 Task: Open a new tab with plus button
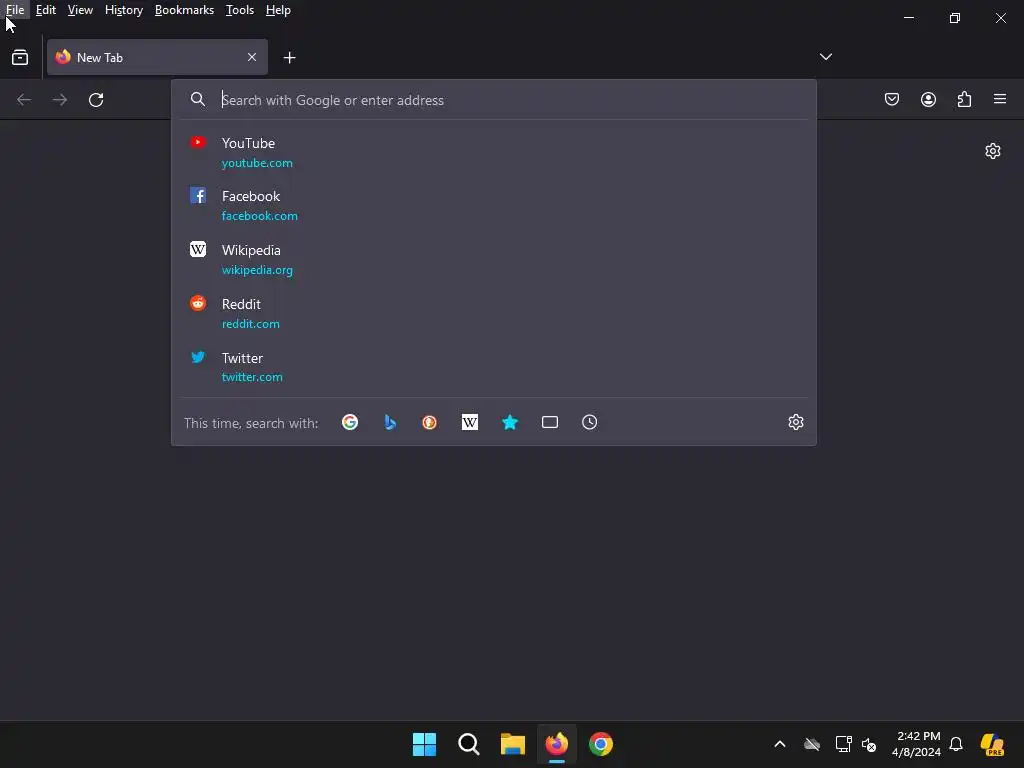(289, 58)
